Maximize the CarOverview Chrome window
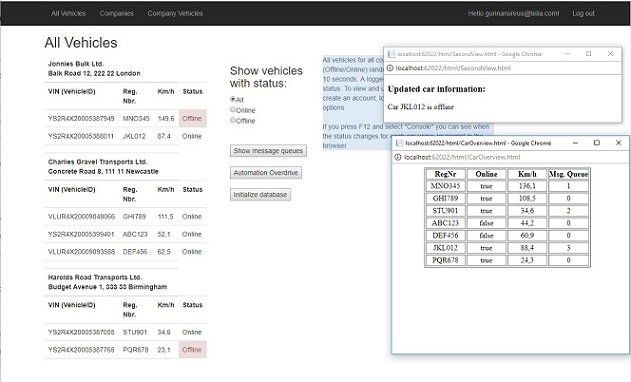Image resolution: width=631 pixels, height=382 pixels. [597, 143]
